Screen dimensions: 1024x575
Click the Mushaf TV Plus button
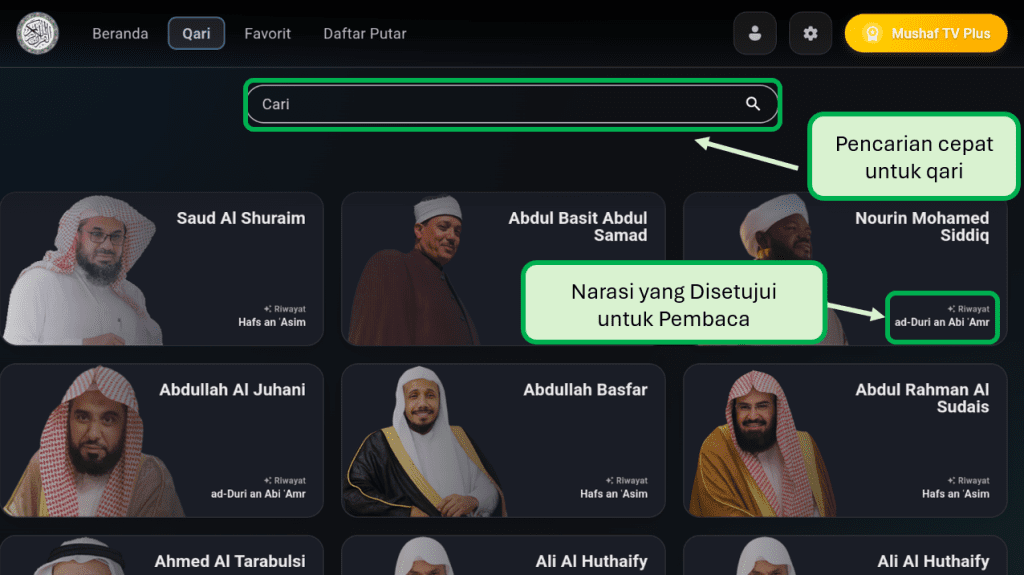coord(926,33)
